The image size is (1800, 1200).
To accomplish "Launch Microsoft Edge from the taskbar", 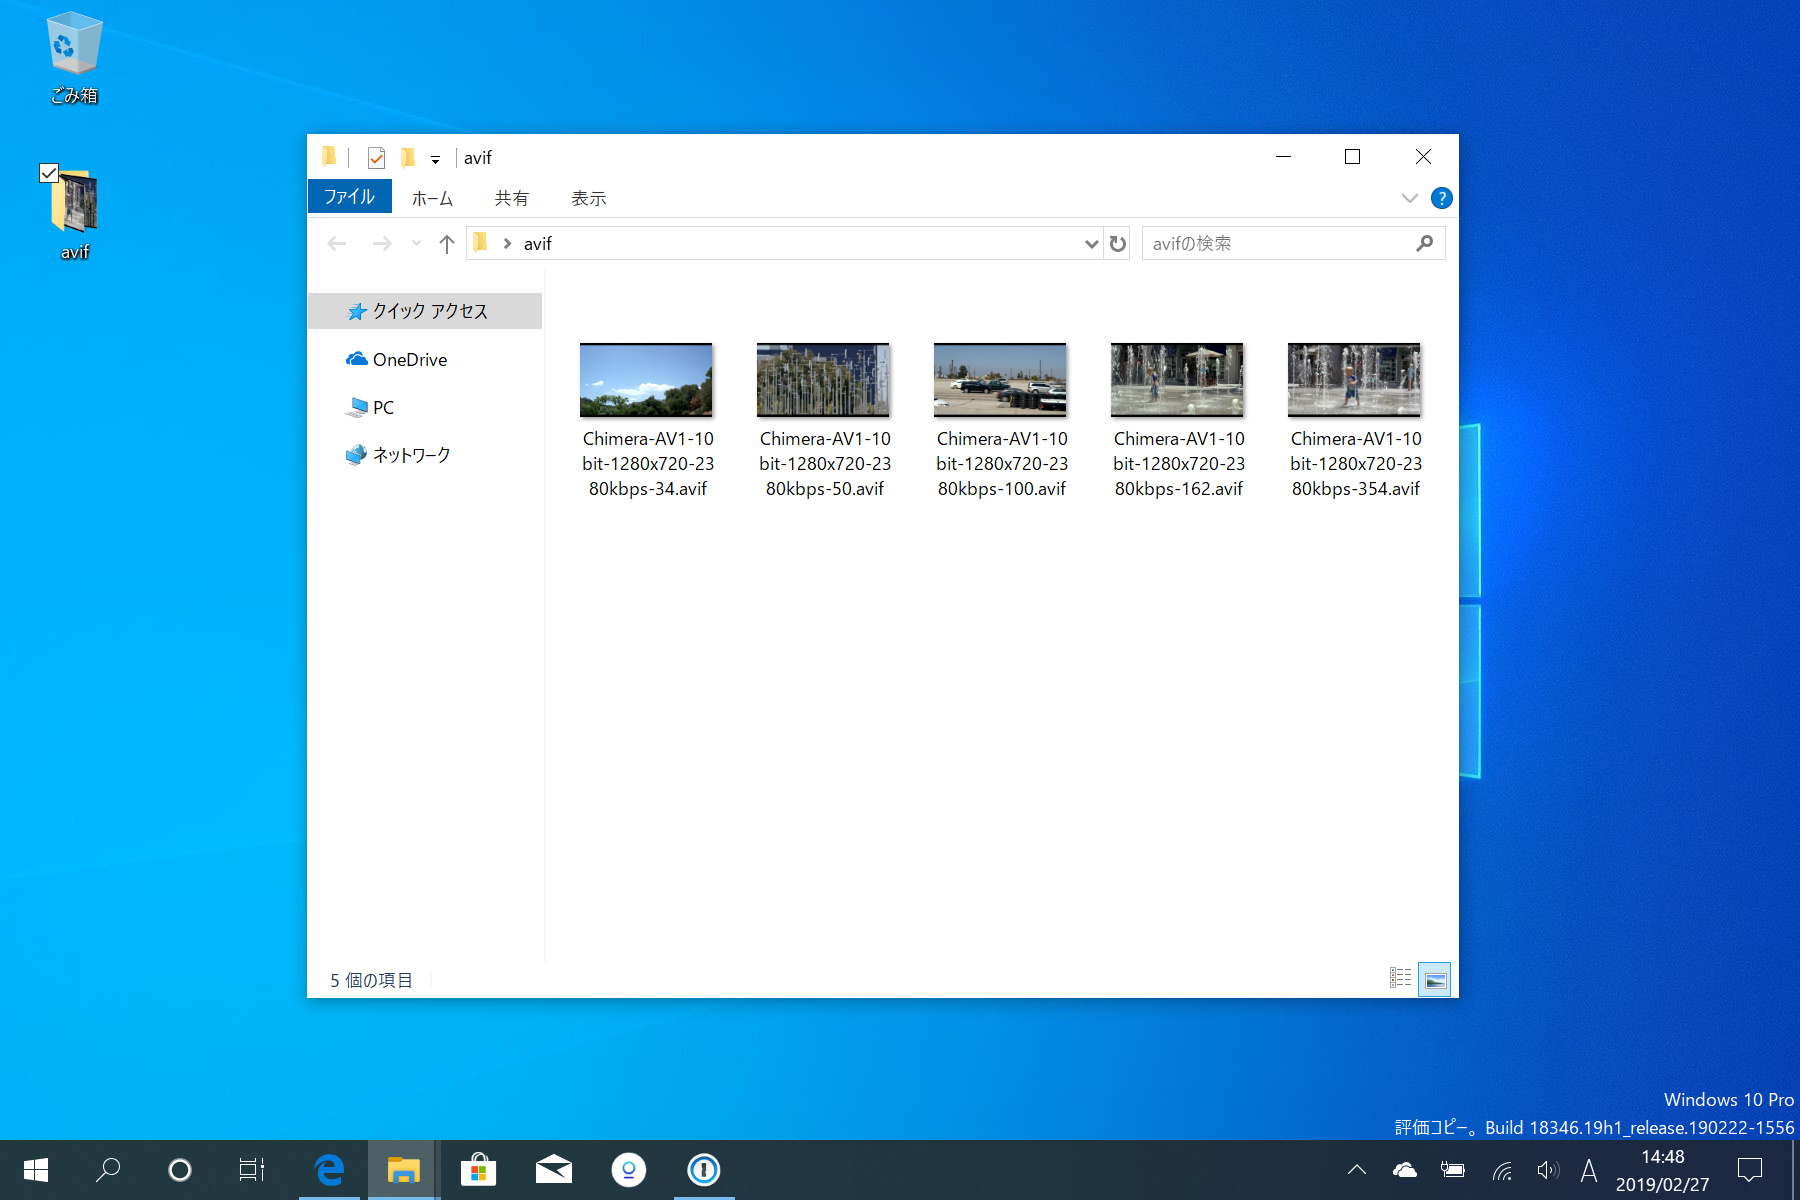I will pyautogui.click(x=330, y=1169).
